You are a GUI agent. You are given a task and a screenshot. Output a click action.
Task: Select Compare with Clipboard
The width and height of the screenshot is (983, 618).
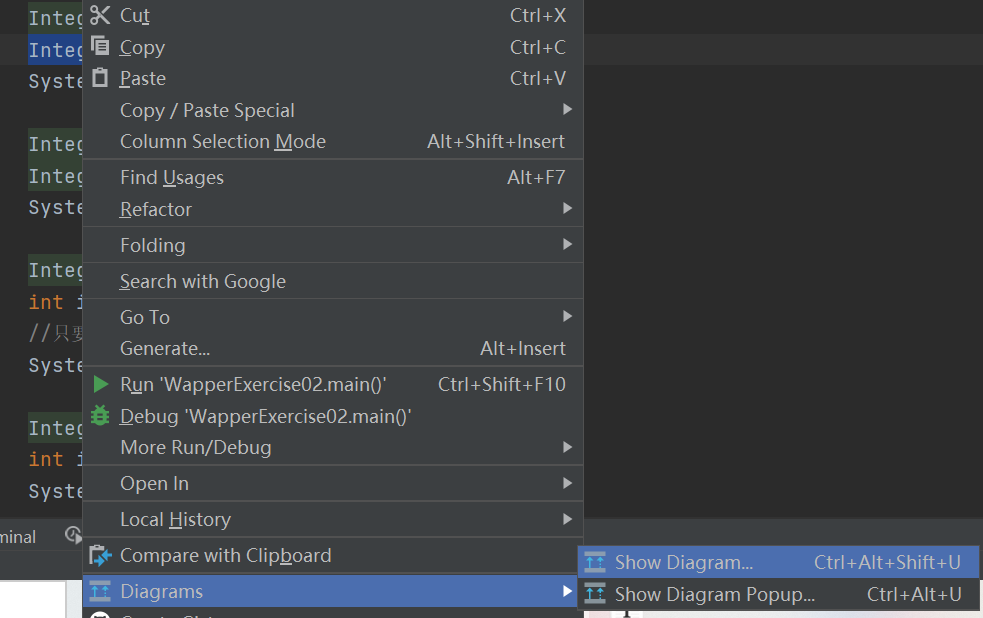333,555
